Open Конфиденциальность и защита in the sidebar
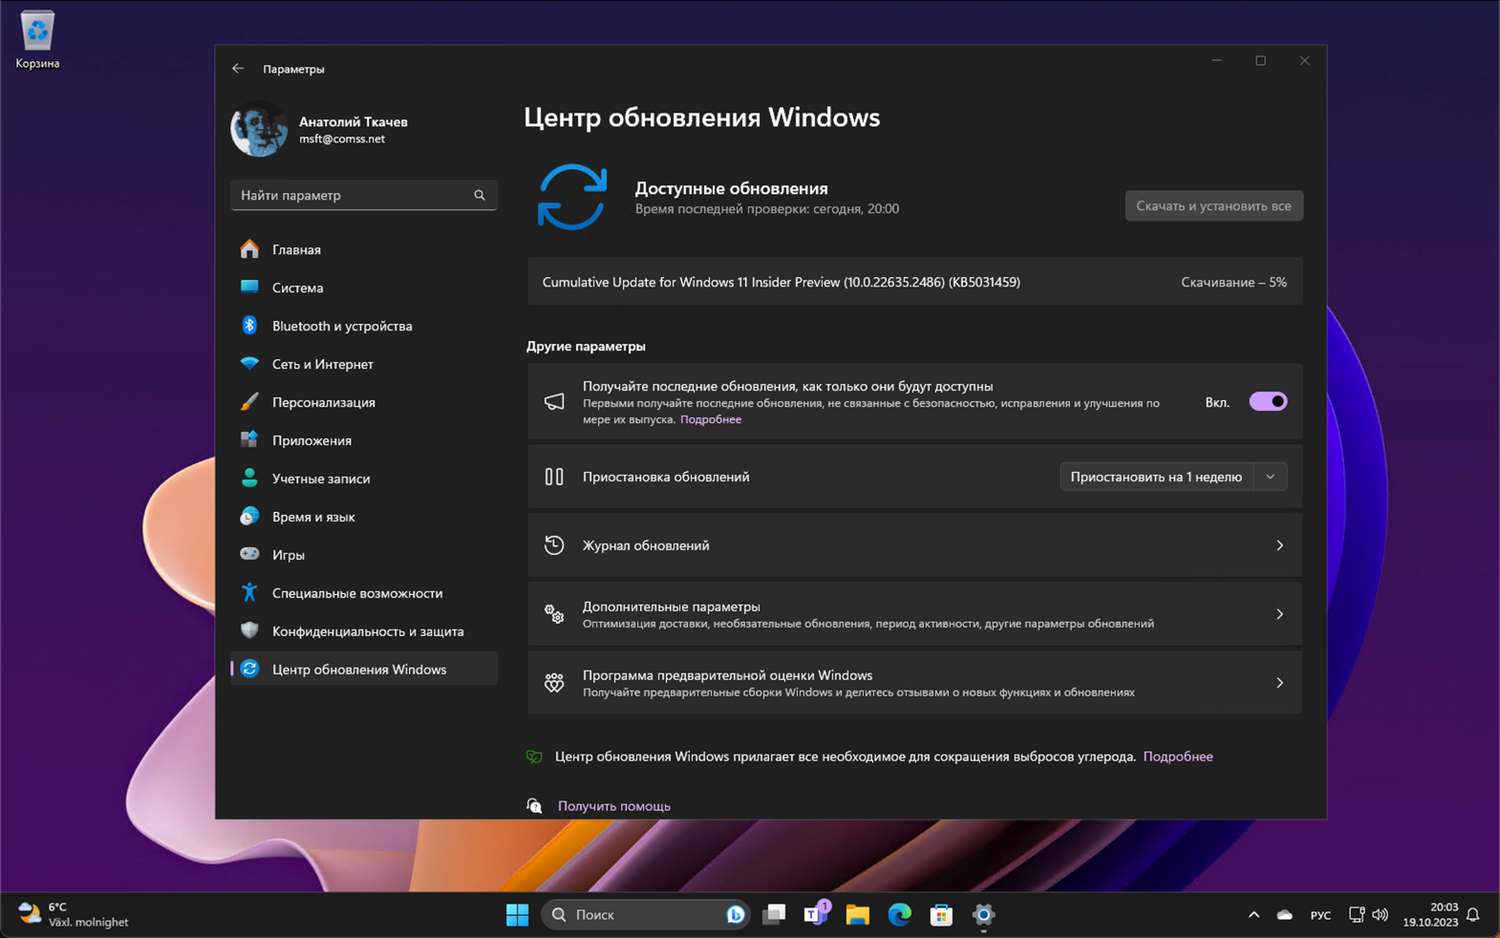The image size is (1500, 938). pos(364,630)
